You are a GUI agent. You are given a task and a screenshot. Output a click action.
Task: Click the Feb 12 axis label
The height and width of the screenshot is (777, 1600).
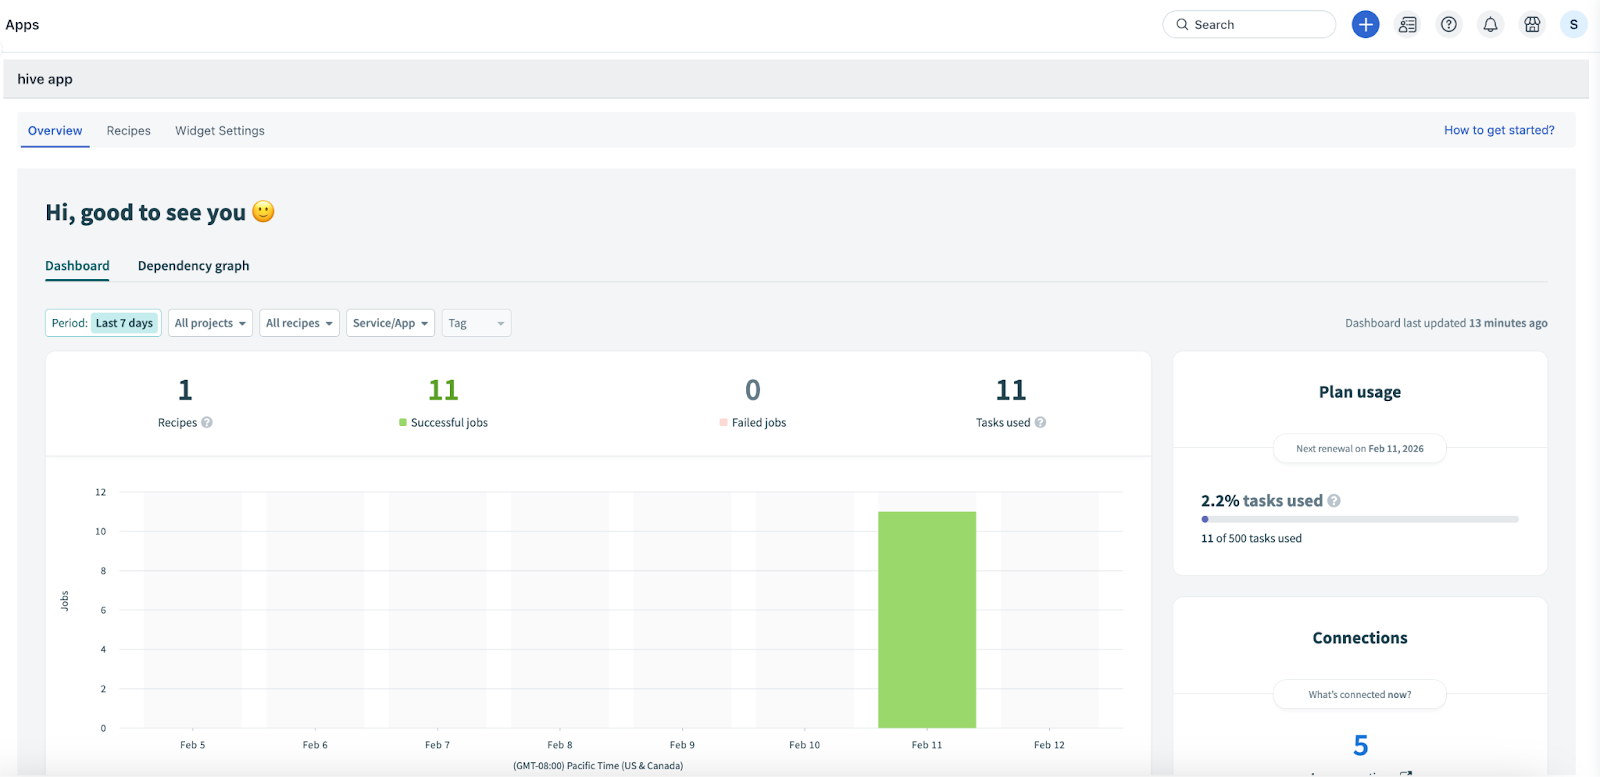[1049, 745]
